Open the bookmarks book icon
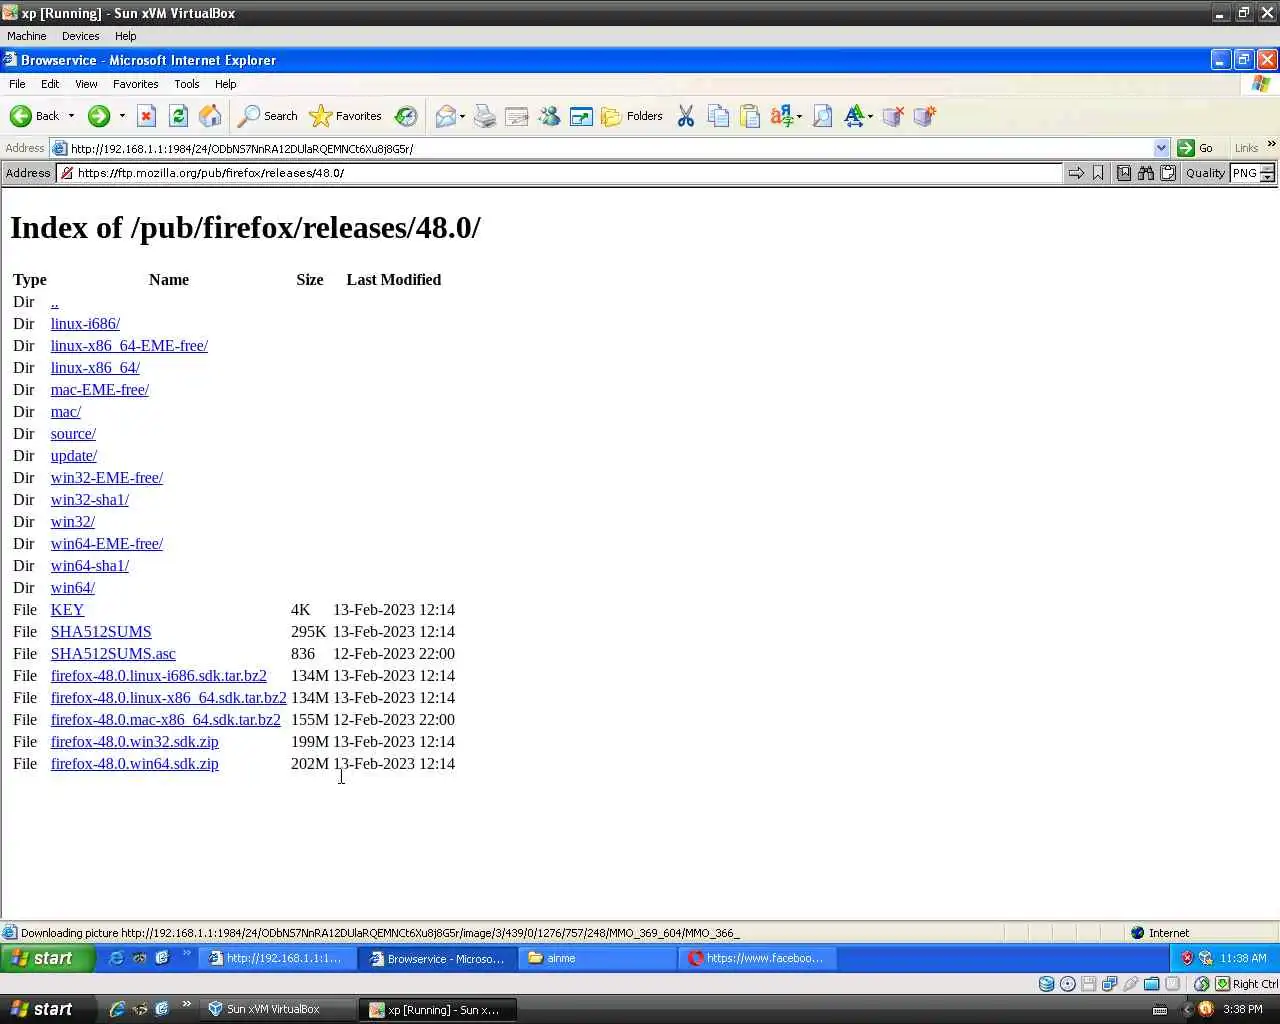The height and width of the screenshot is (1024, 1280). click(1124, 173)
